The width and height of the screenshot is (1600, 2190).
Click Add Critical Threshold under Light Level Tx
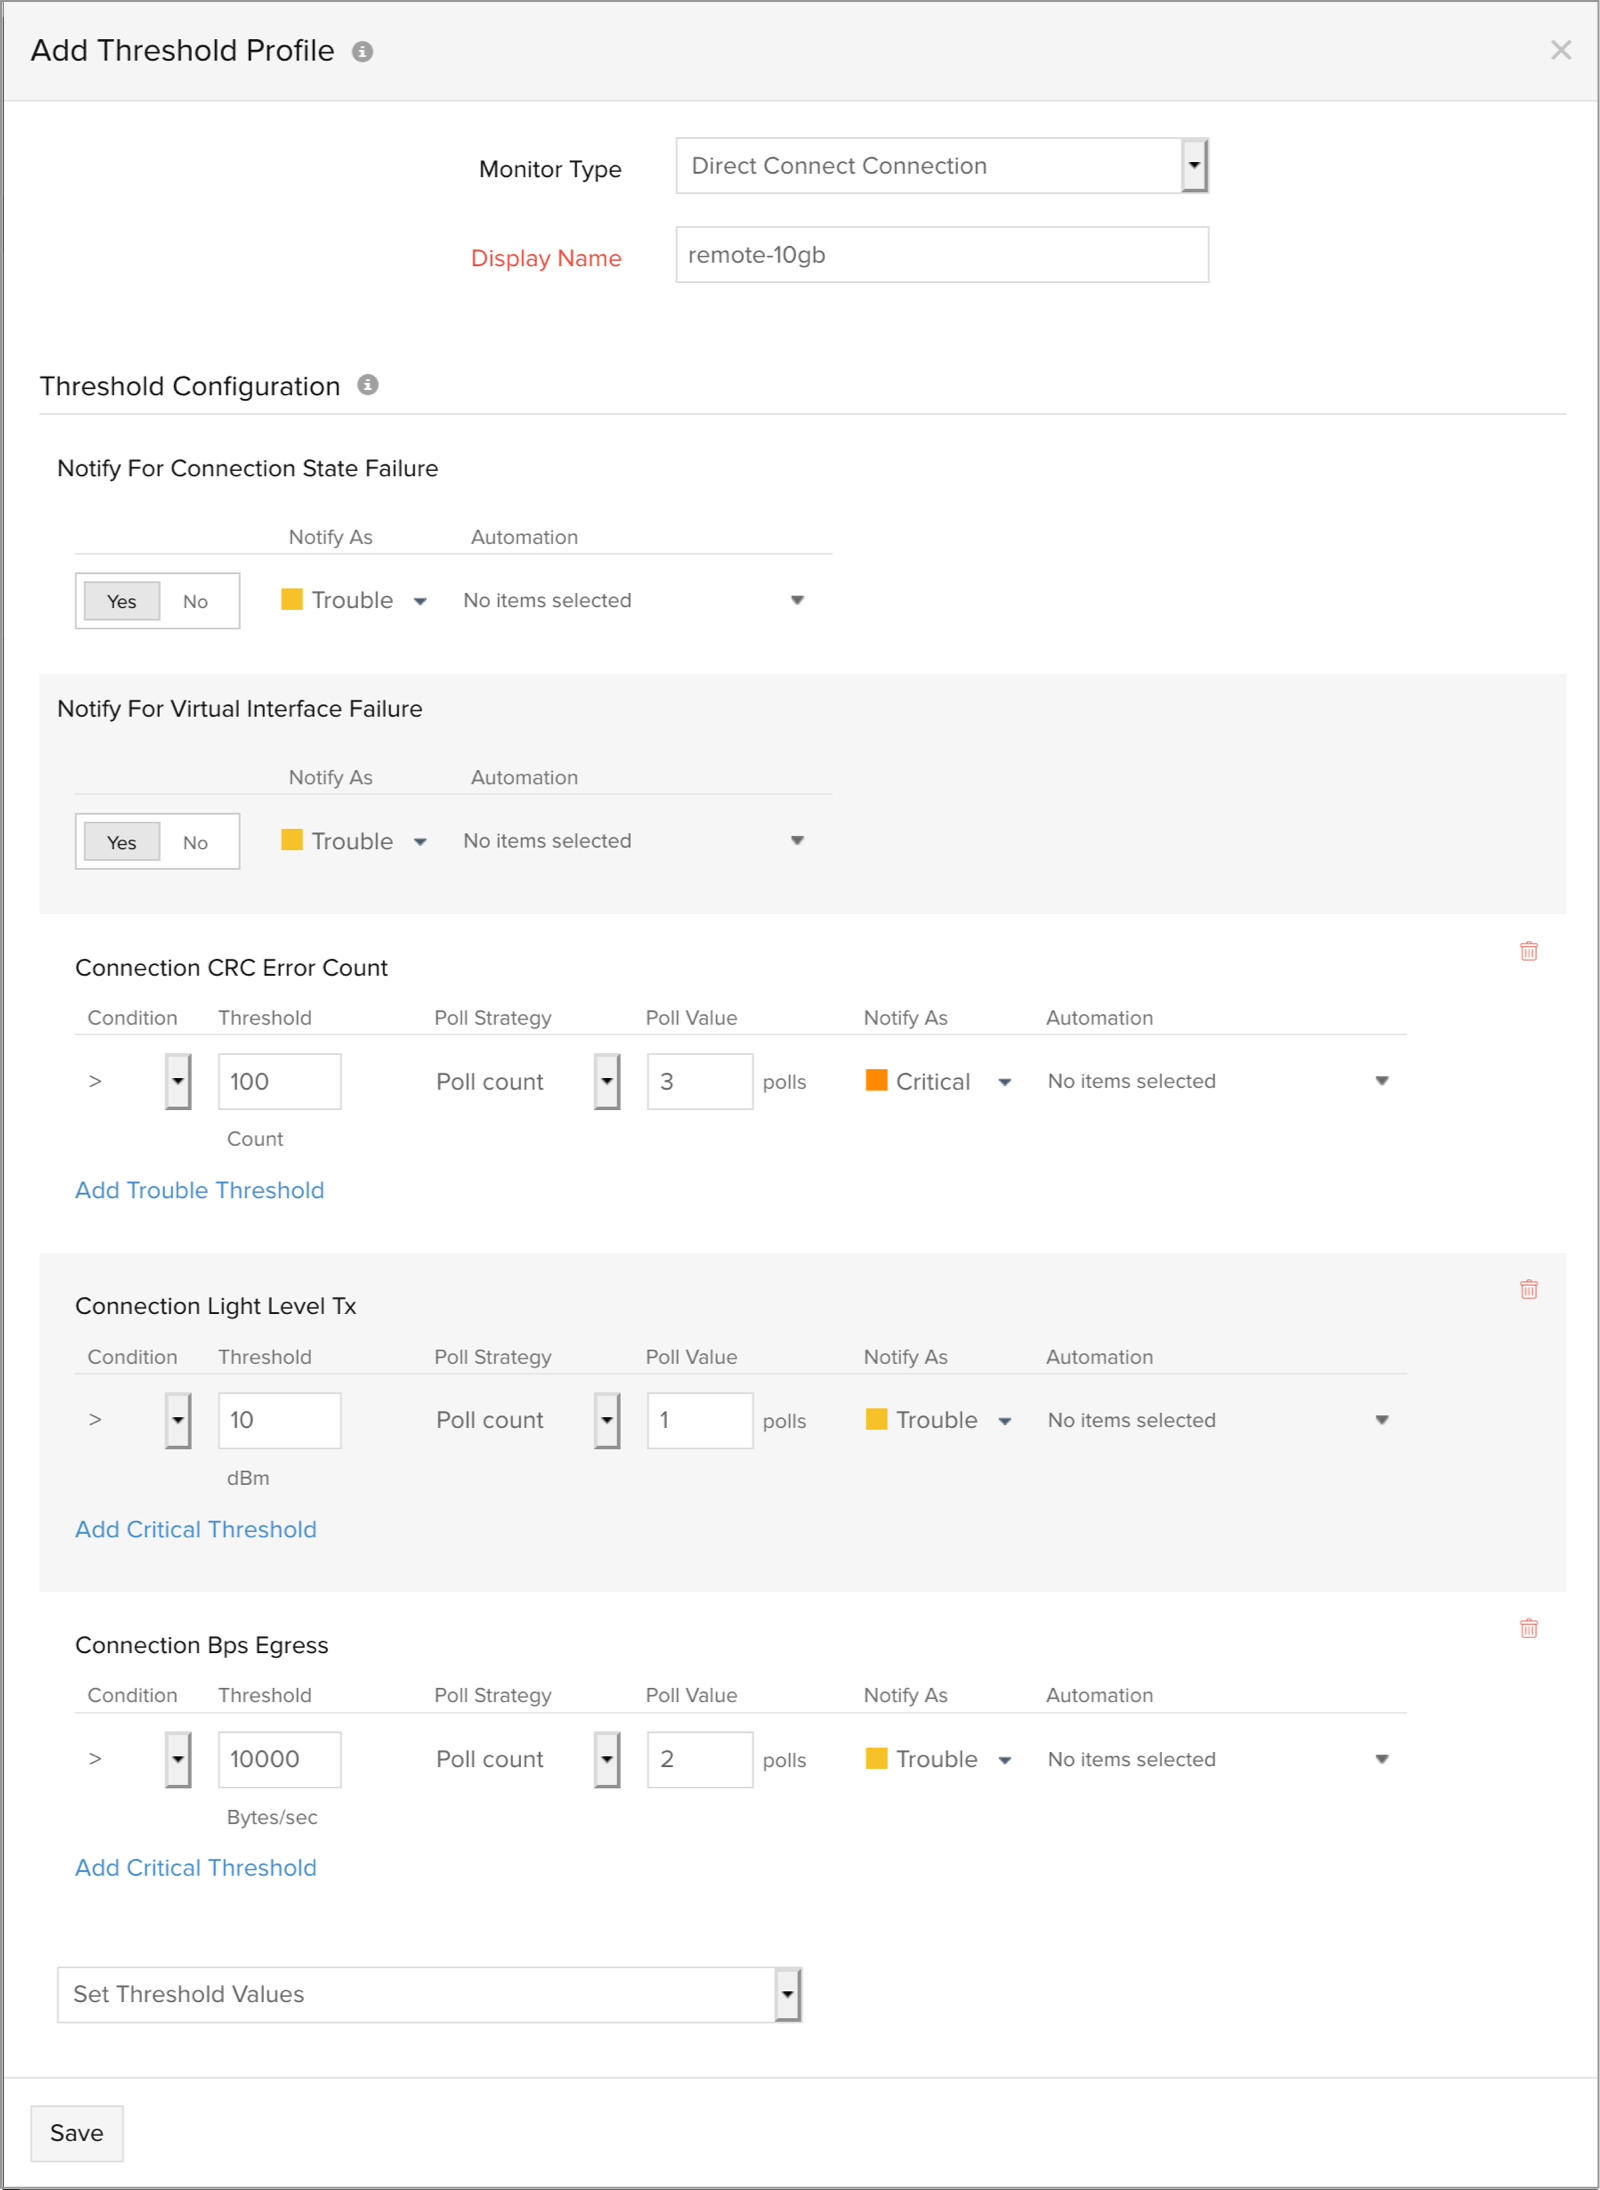(x=196, y=1529)
